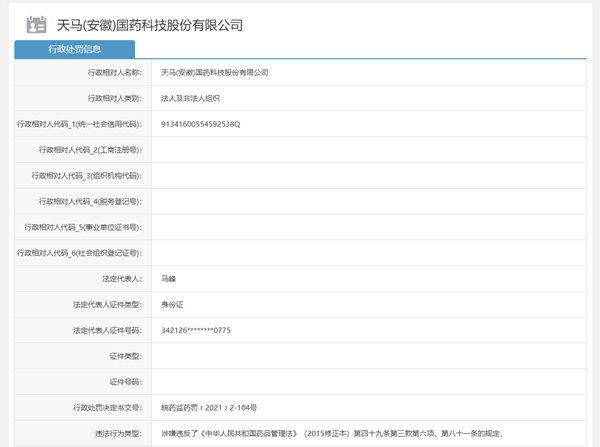Click the 事业单位证书号 label

83,227
